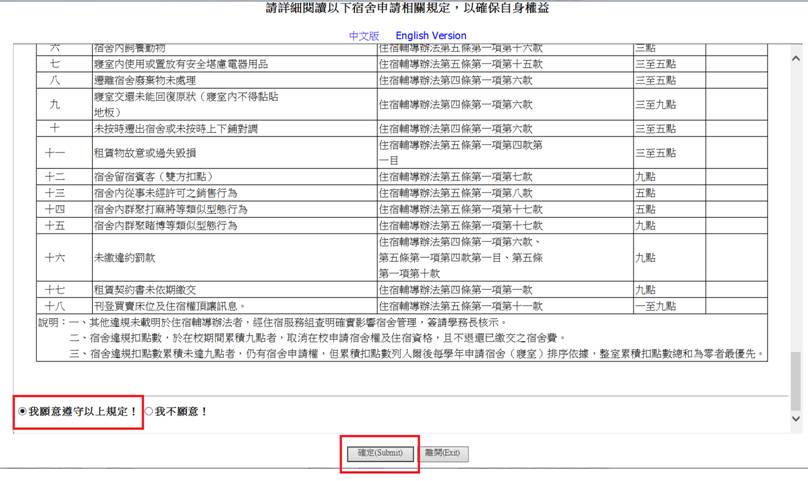Click row 八 text 遷離宿舍廢棄物未處理
Screen dimensions: 808x481
[x=146, y=80]
